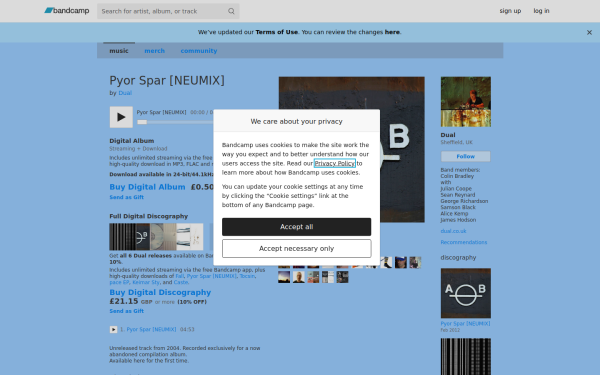Click the Follow button

click(x=466, y=157)
